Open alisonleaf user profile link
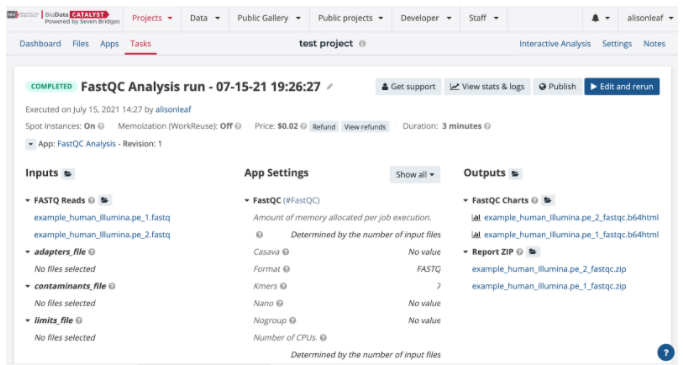The height and width of the screenshot is (365, 683). click(173, 109)
